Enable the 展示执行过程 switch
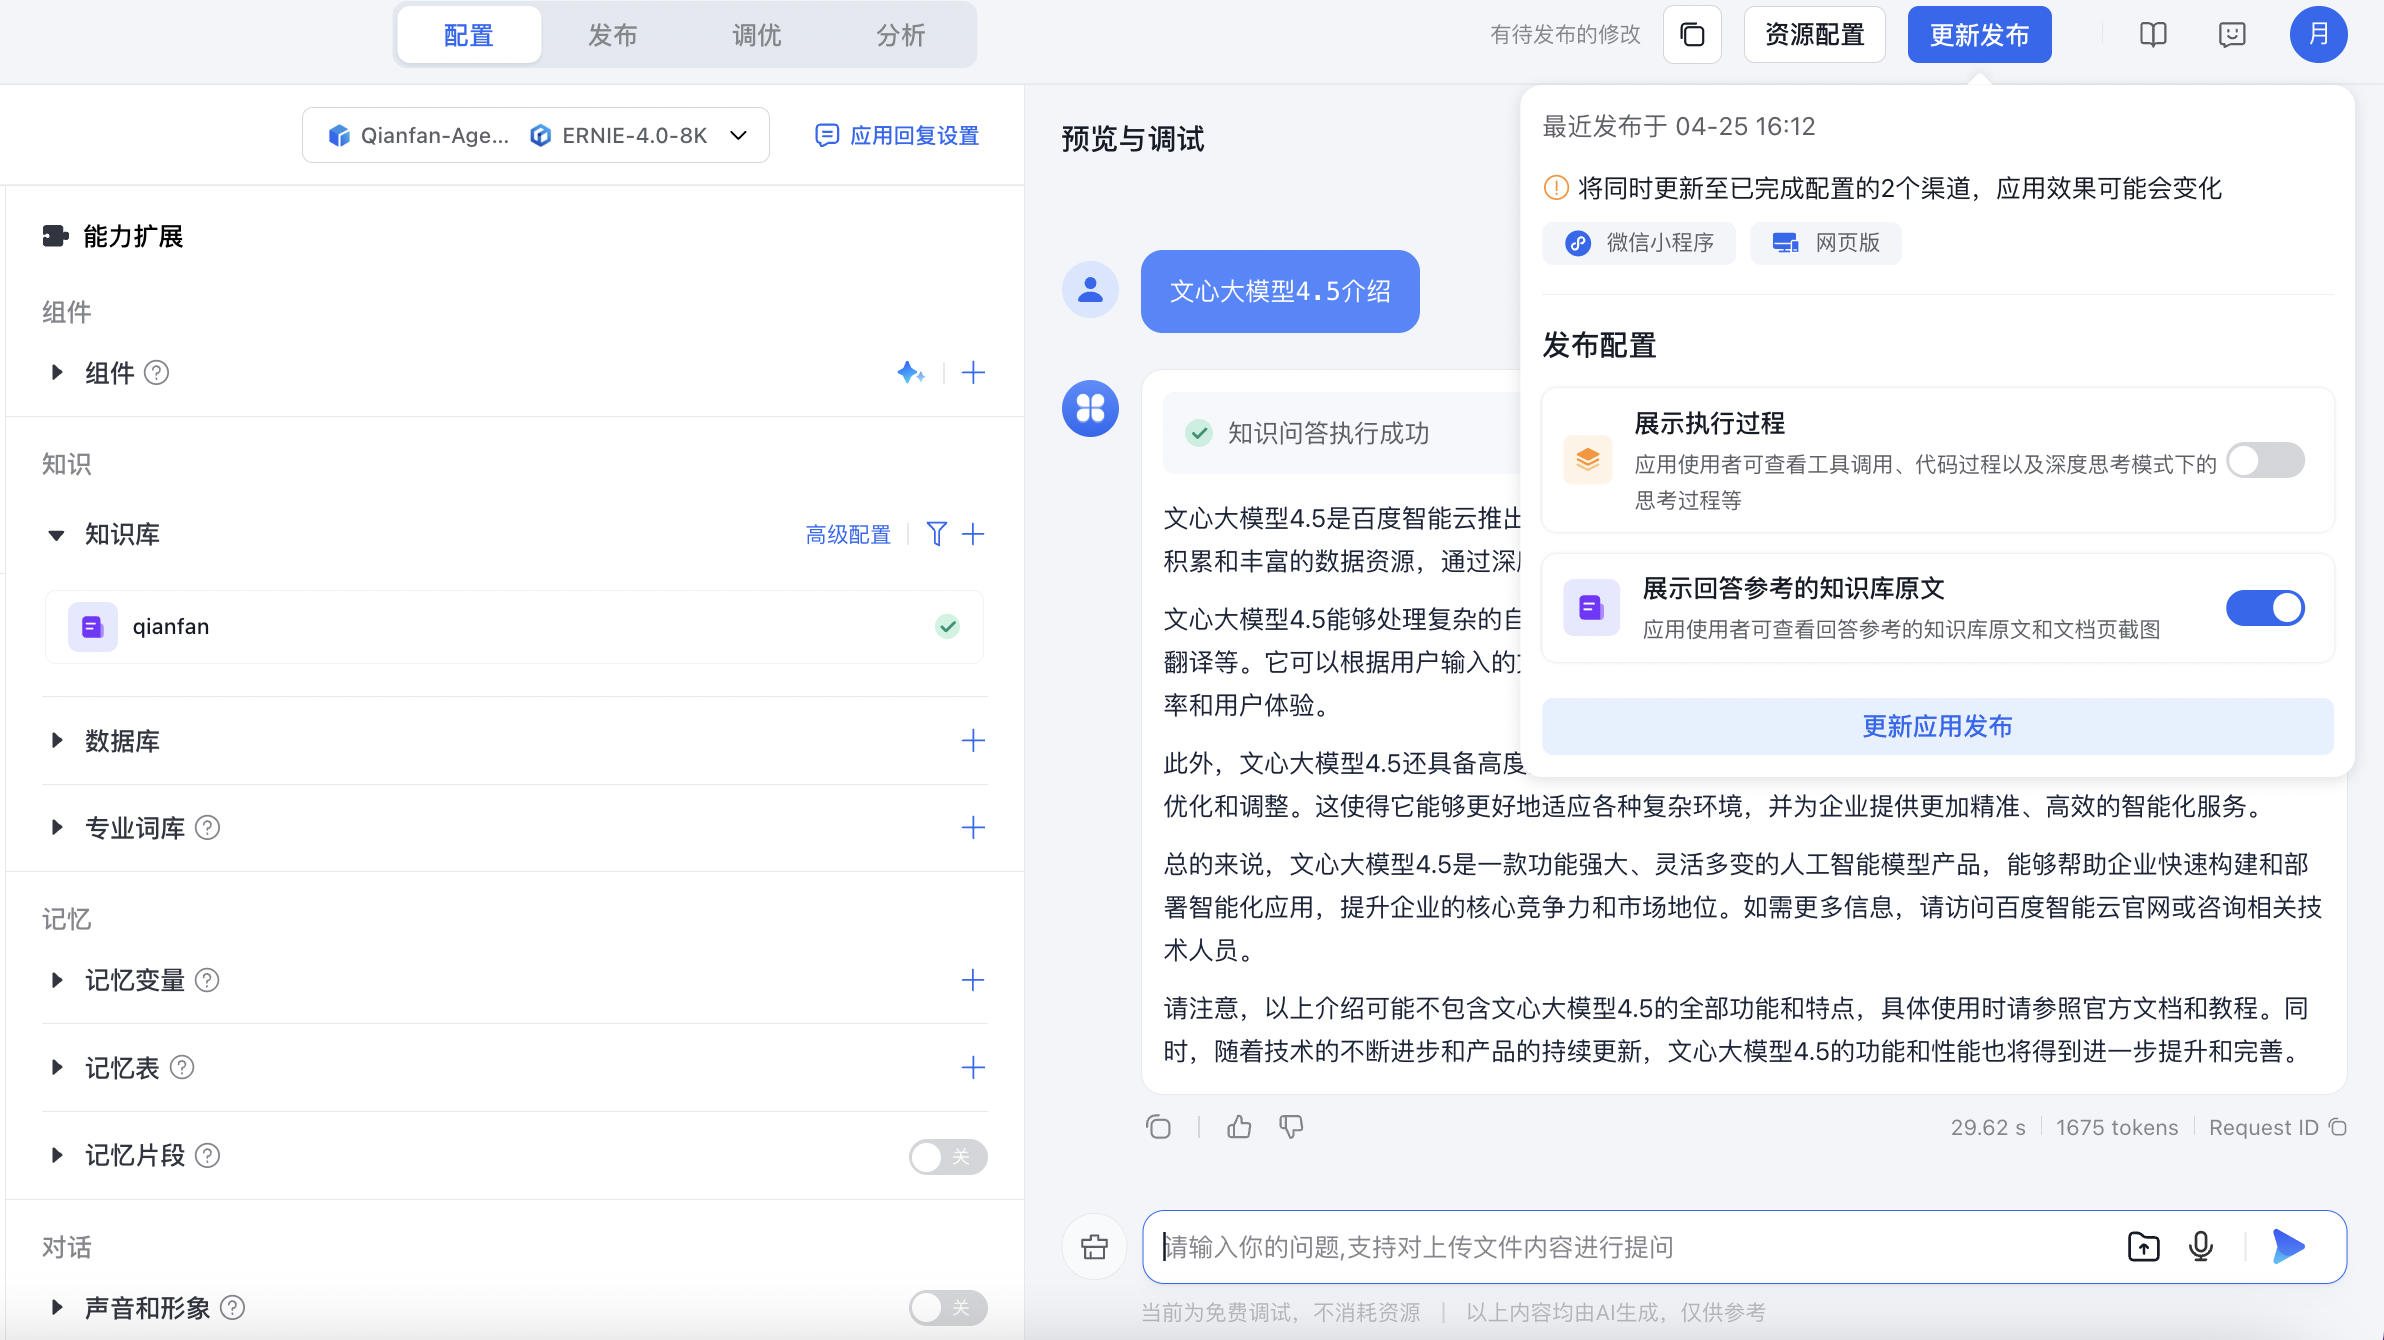Image resolution: width=2384 pixels, height=1340 pixels. coord(2265,460)
